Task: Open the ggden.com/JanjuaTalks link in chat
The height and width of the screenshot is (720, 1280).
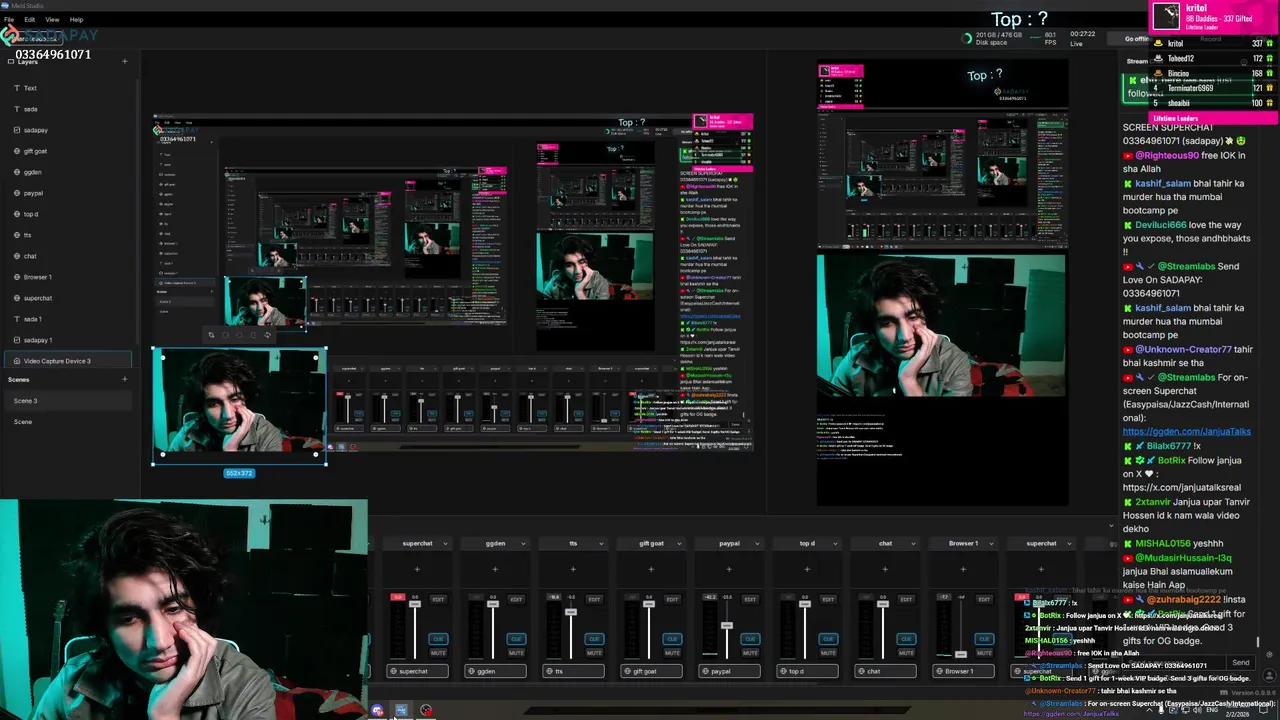Action: [1186, 432]
